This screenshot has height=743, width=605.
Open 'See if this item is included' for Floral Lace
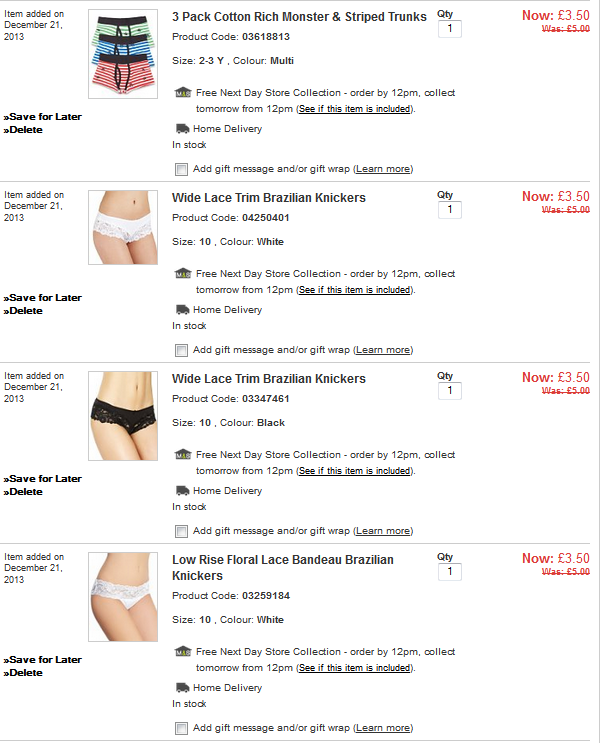pyautogui.click(x=355, y=668)
